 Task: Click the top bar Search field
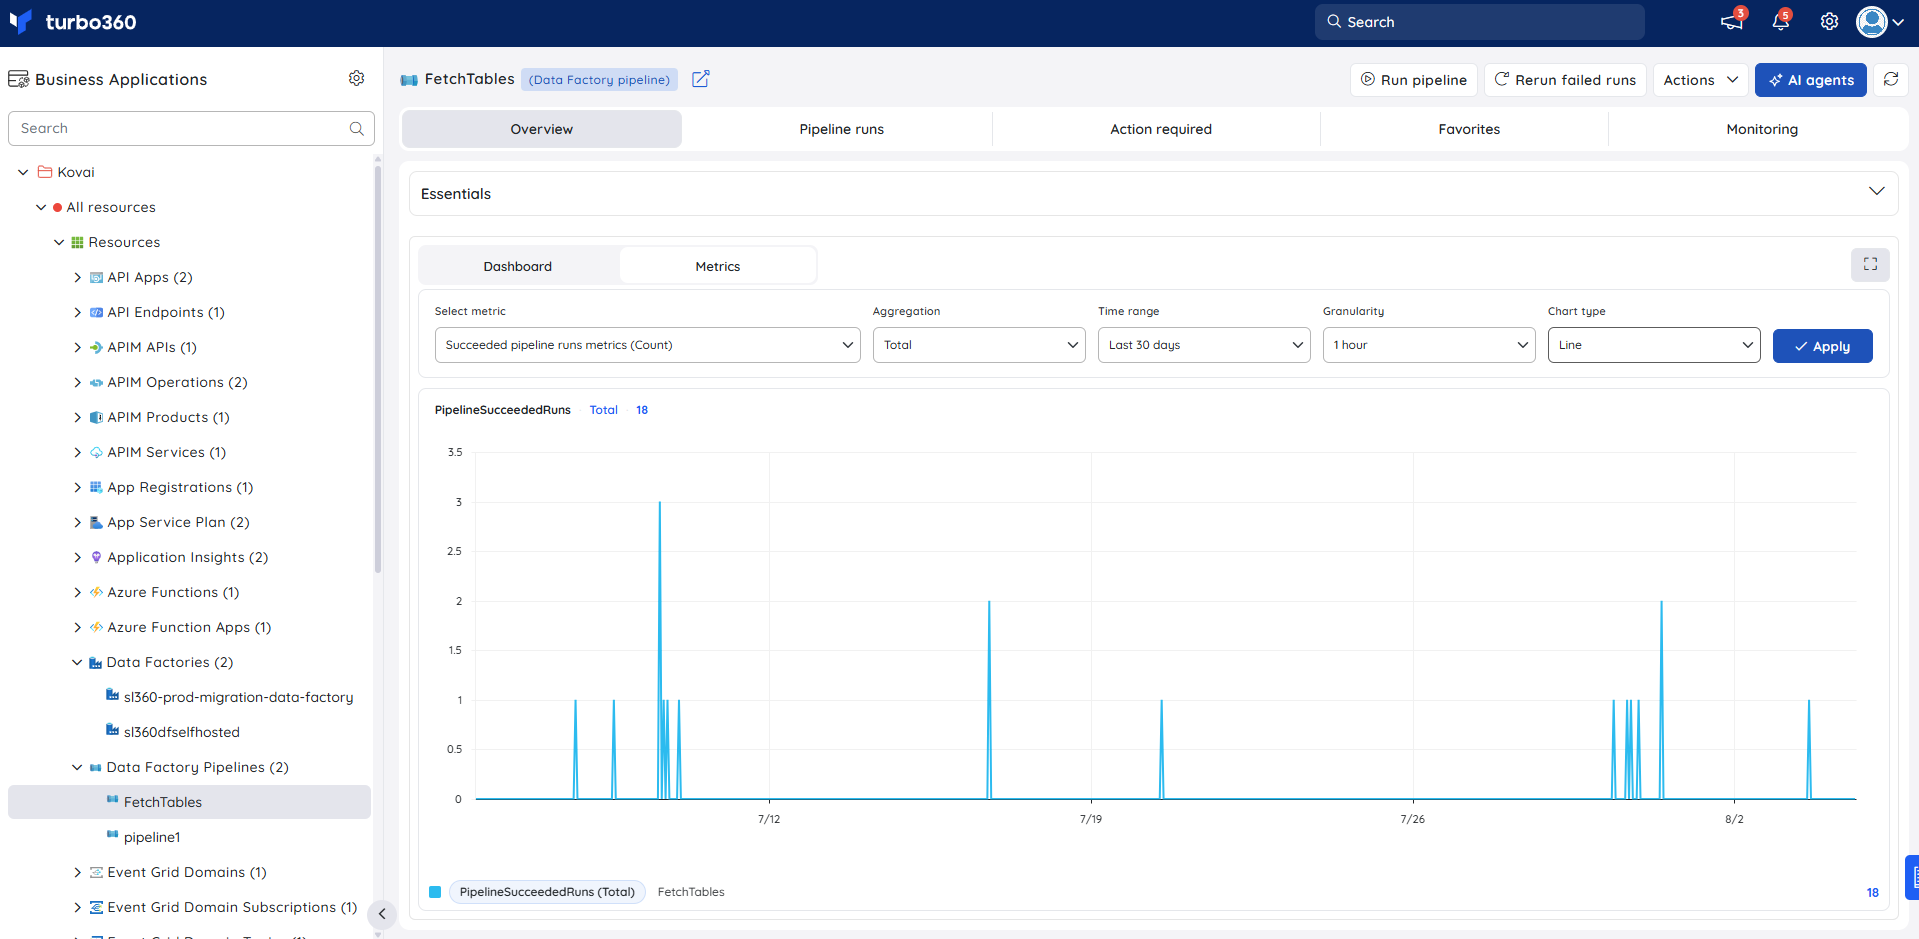[1480, 22]
